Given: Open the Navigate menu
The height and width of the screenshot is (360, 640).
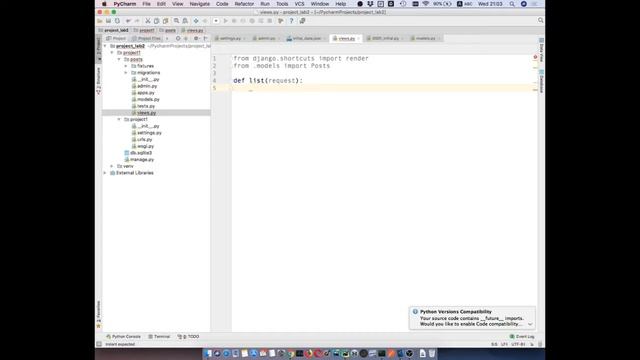Looking at the screenshot, I should tap(200, 4).
